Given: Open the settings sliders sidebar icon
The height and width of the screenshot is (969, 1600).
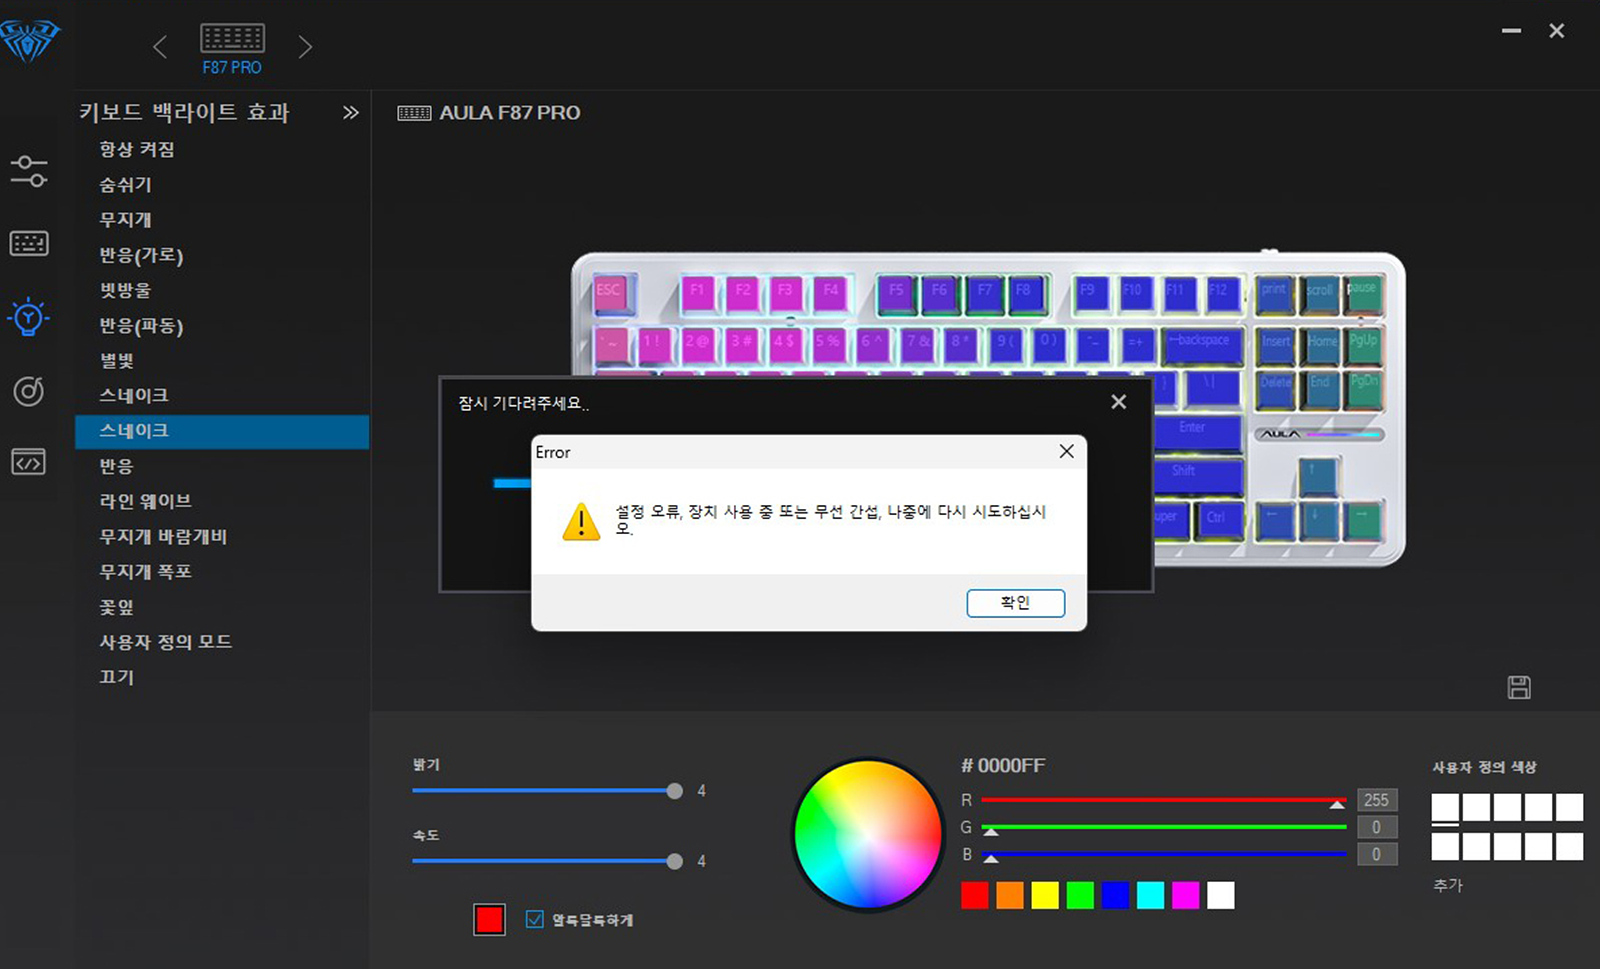Looking at the screenshot, I should [29, 171].
